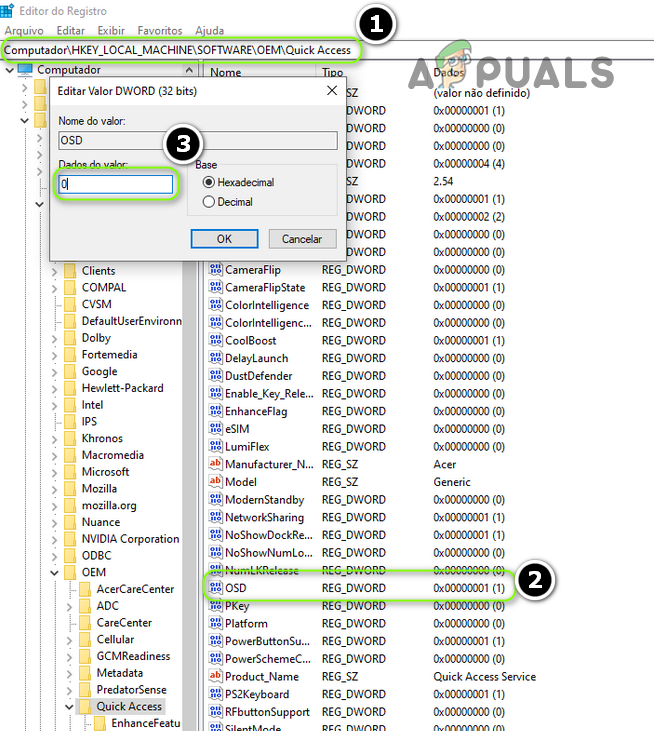The width and height of the screenshot is (654, 731).
Task: Click the NetworkSharing value icon
Action: pyautogui.click(x=215, y=517)
